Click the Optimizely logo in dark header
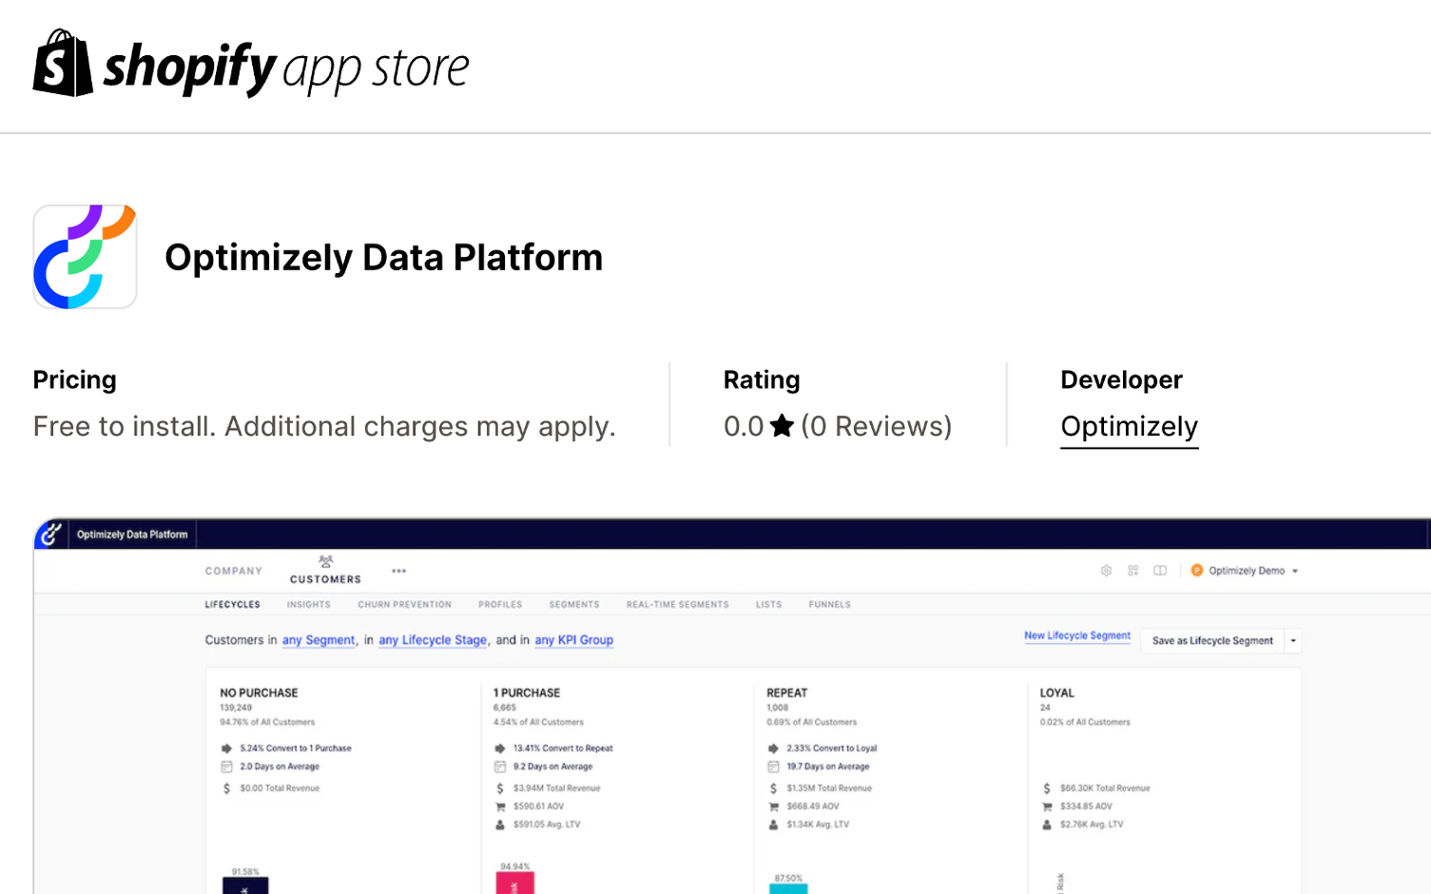The width and height of the screenshot is (1431, 894). 51,534
